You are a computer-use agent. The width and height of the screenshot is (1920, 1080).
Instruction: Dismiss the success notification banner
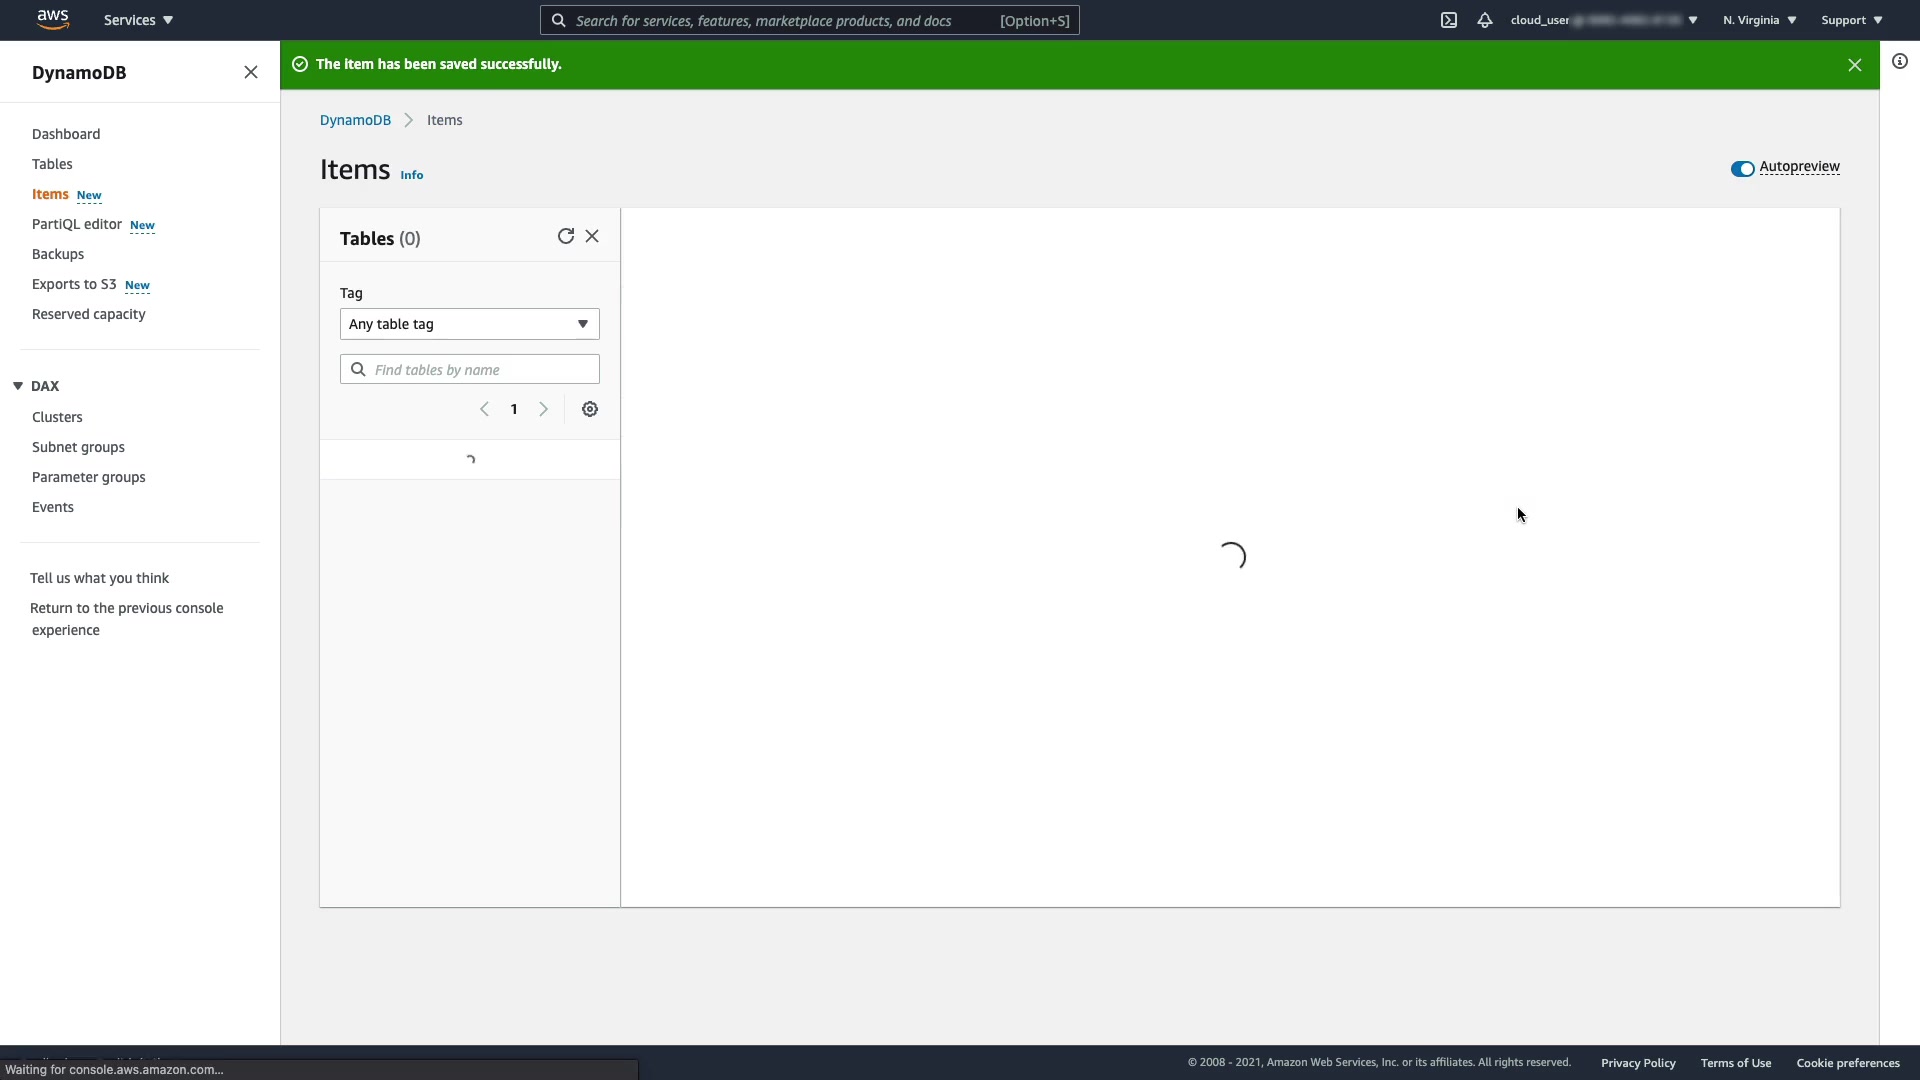click(x=1855, y=65)
